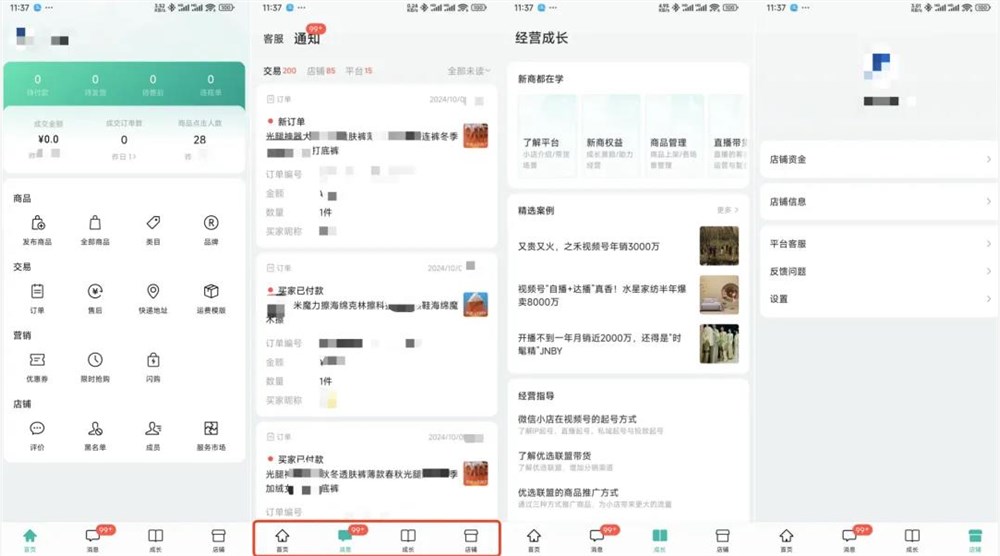Read 又贵又火 之禾视频号年销3000万 case

[x=588, y=246]
